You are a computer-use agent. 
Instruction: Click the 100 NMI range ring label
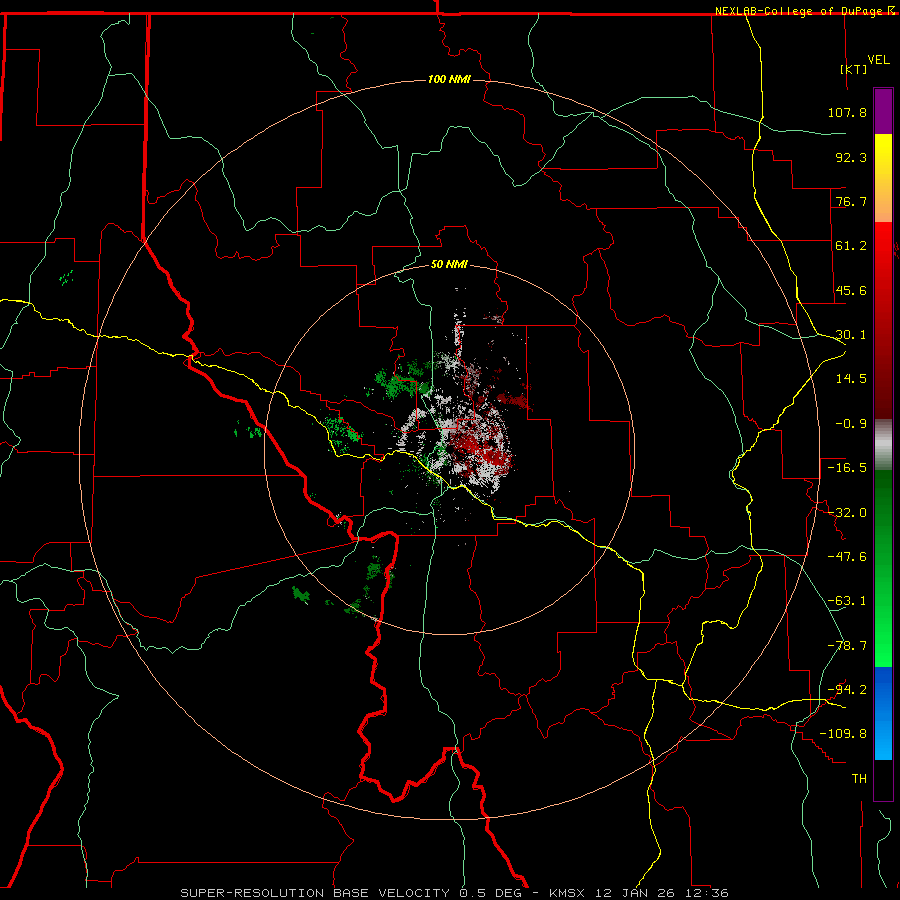coord(449,79)
